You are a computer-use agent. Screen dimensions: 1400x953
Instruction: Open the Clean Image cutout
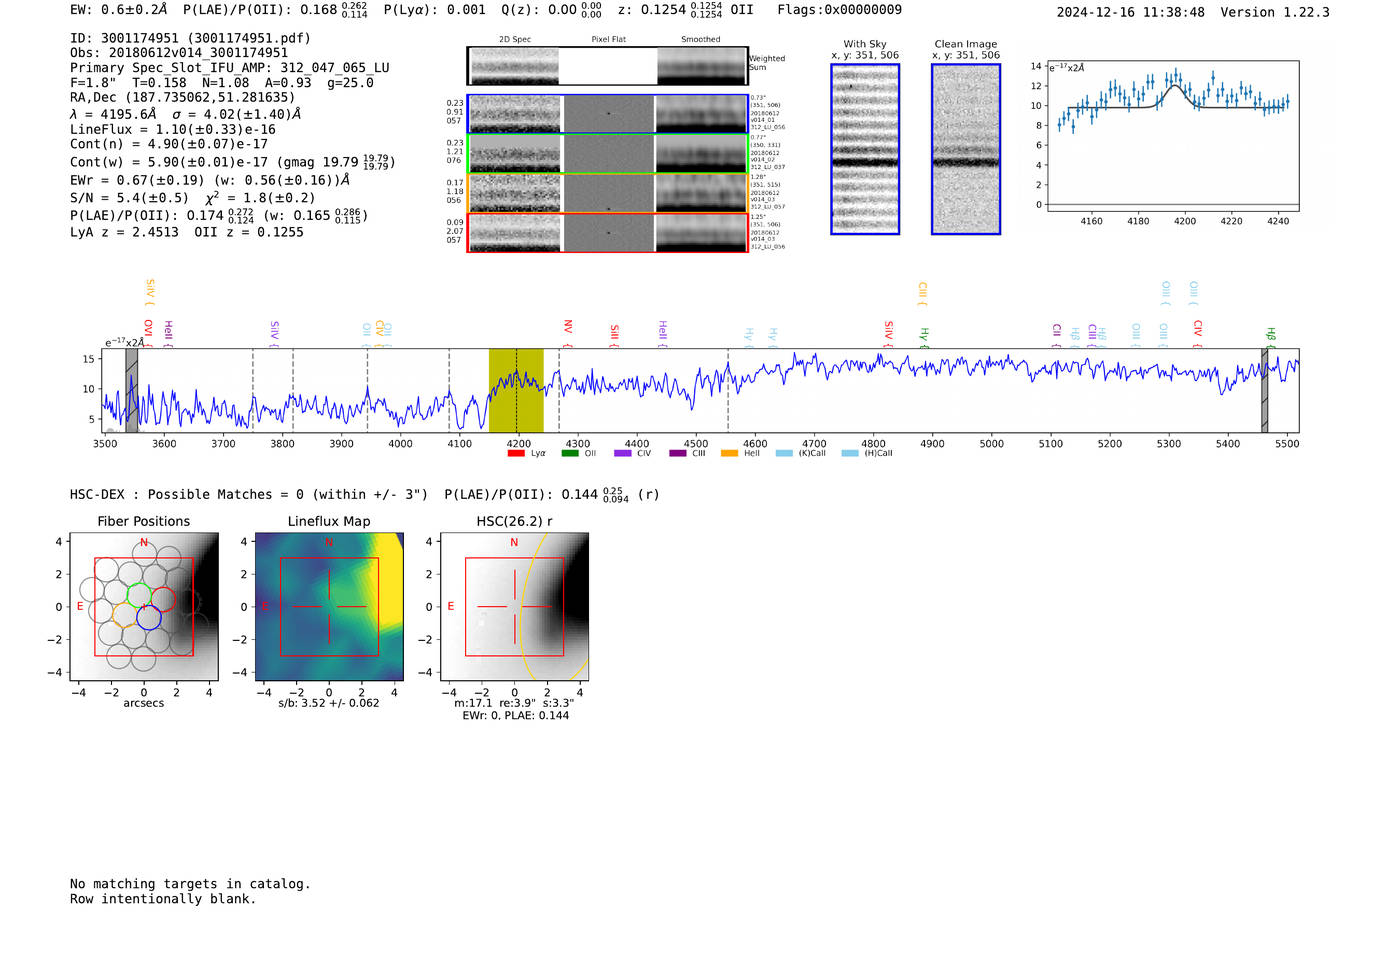coord(966,149)
